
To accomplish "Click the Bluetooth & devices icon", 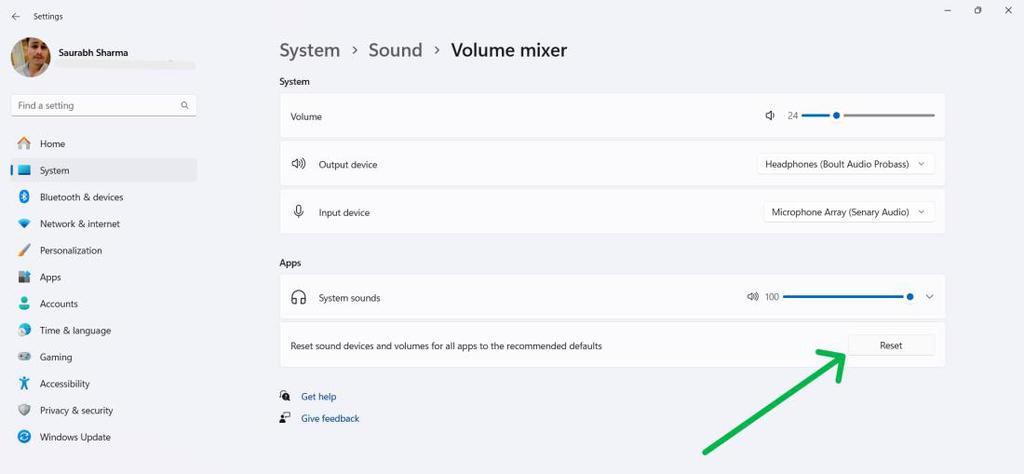I will pos(24,197).
